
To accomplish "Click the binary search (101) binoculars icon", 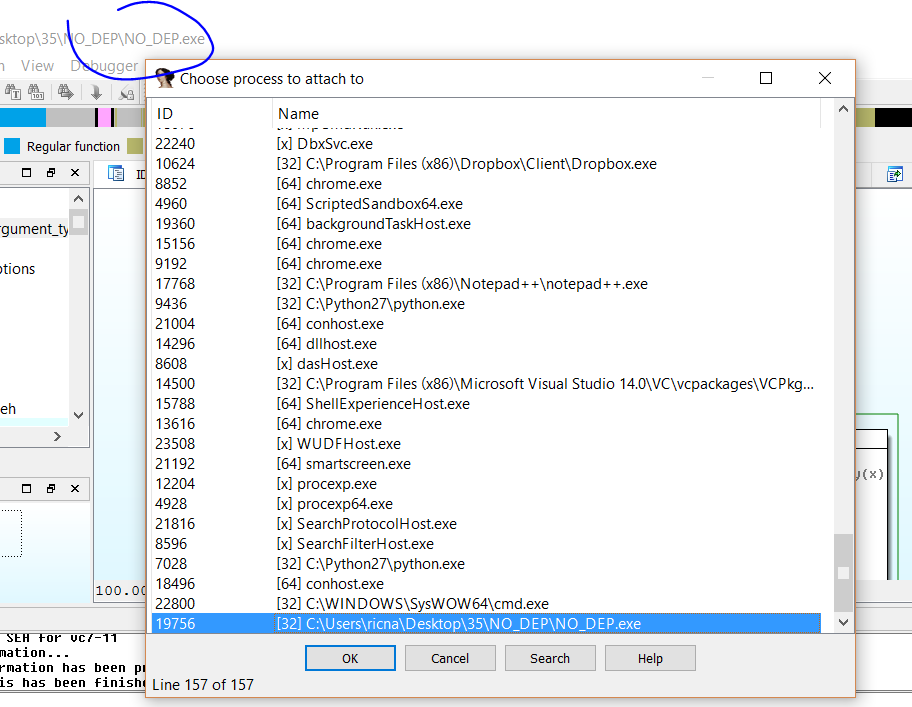I will pos(37,92).
